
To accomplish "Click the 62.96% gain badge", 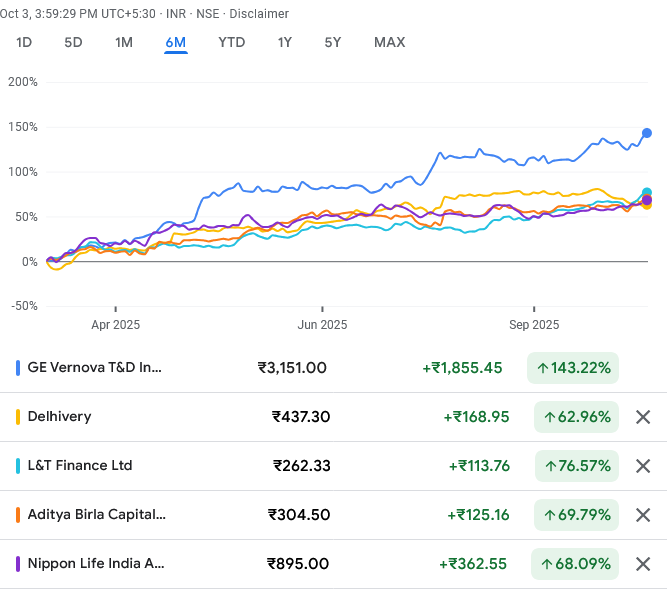I will click(x=576, y=417).
